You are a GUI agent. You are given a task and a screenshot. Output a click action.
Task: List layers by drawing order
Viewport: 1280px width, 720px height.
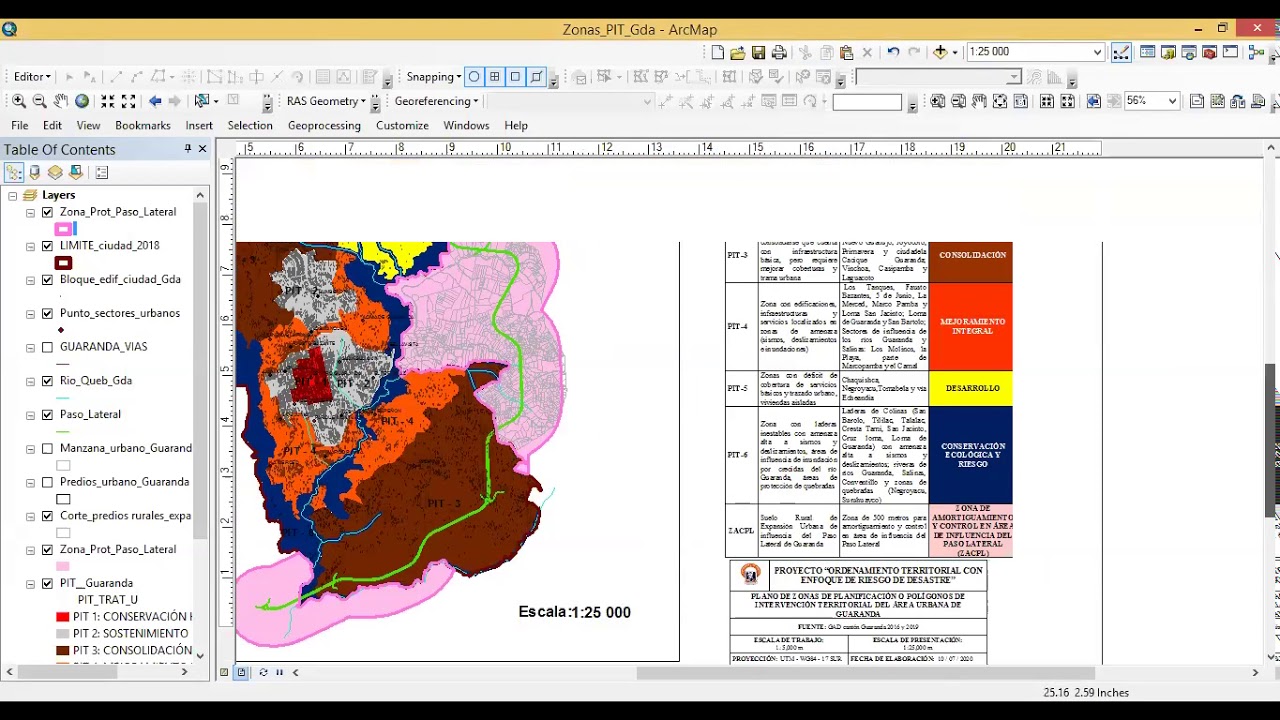pos(14,172)
